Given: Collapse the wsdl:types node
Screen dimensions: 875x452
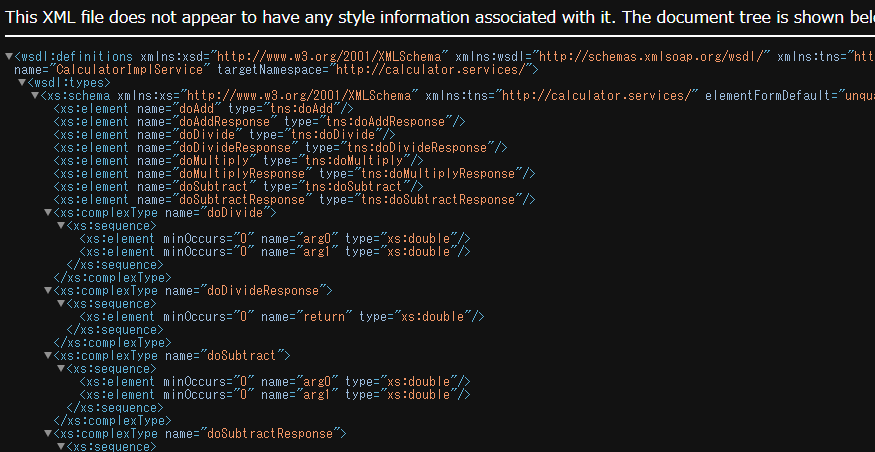Looking at the screenshot, I should click(22, 83).
